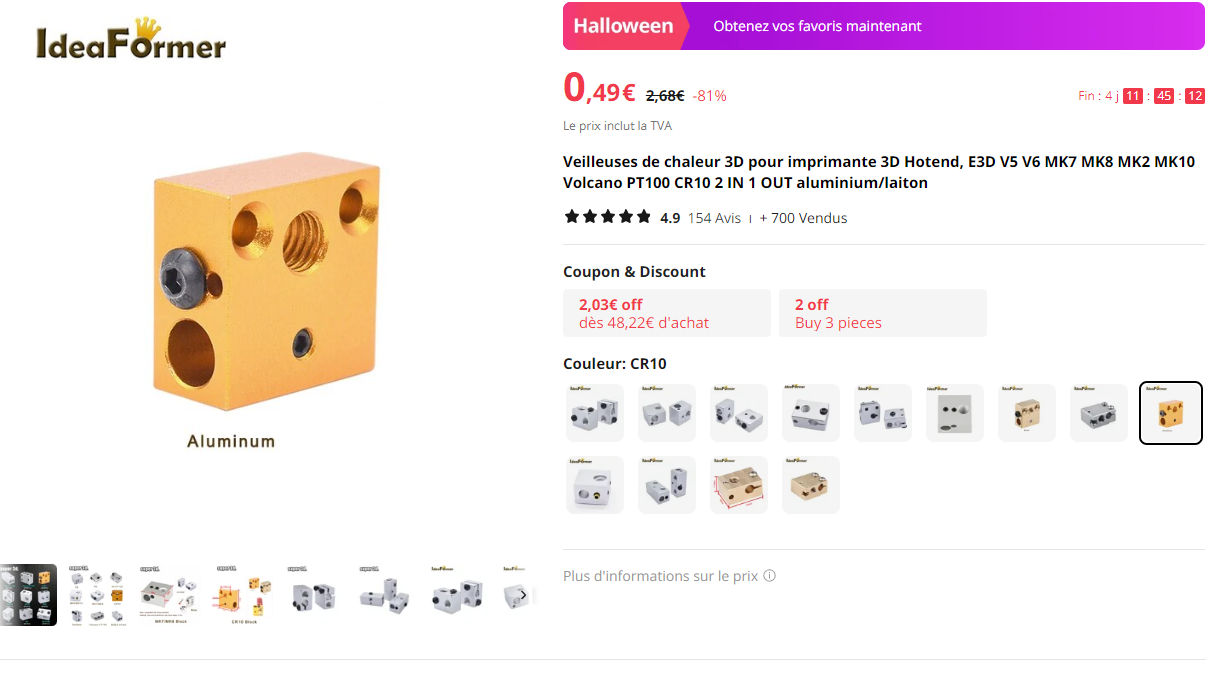Viewport: 1226px width, 686px height.
Task: Click the info icon beside price information
Action: [x=769, y=576]
